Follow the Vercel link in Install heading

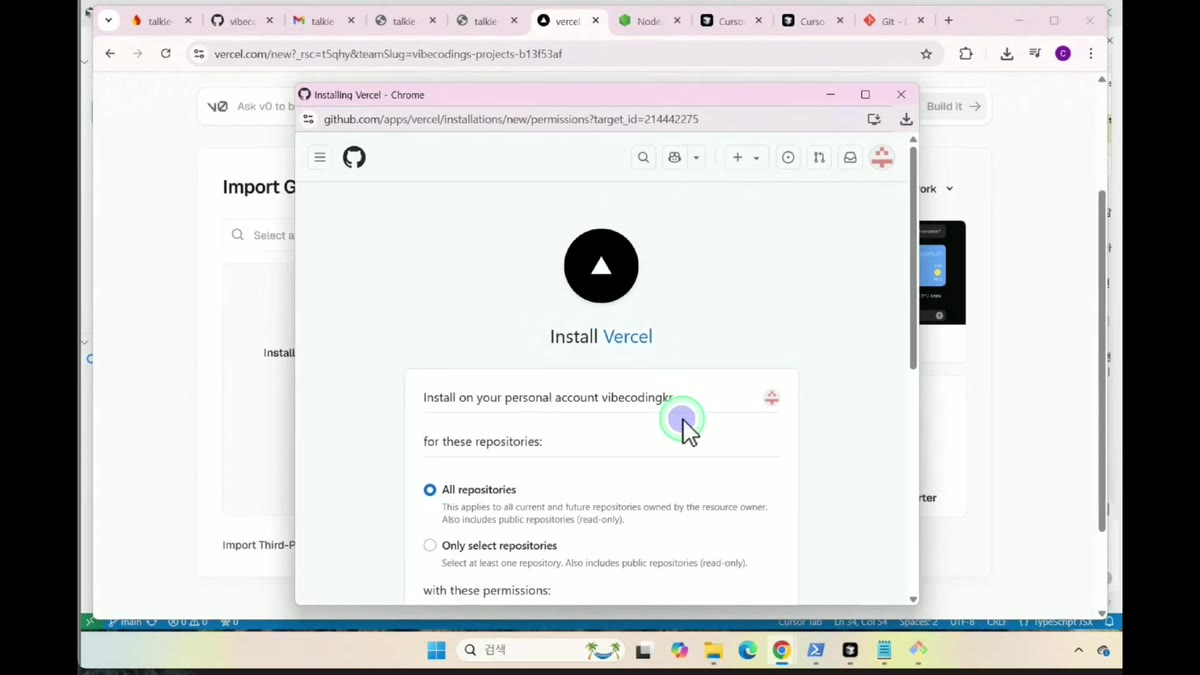click(x=628, y=336)
